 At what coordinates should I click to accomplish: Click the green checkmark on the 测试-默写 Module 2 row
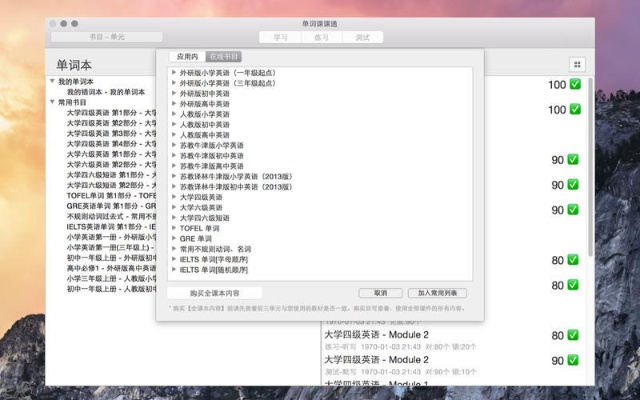point(574,361)
